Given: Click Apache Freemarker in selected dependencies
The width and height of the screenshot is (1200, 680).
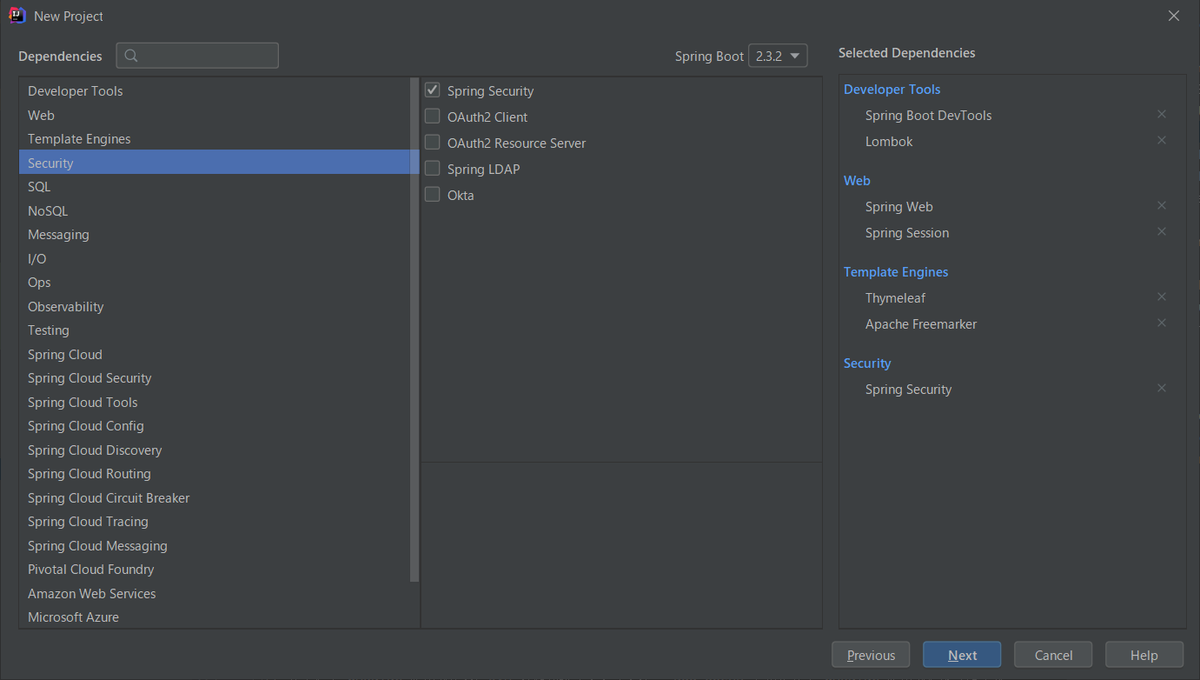Looking at the screenshot, I should pyautogui.click(x=921, y=323).
